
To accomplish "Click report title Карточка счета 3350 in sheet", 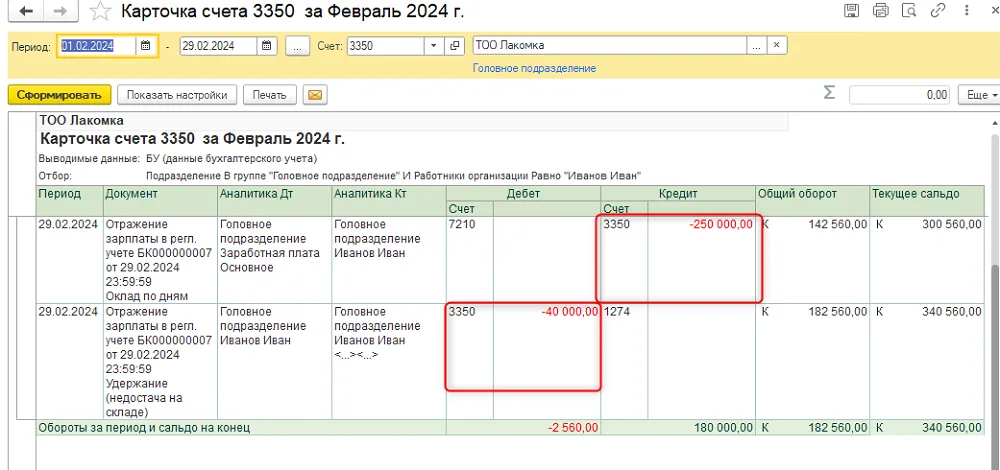I will pyautogui.click(x=192, y=140).
